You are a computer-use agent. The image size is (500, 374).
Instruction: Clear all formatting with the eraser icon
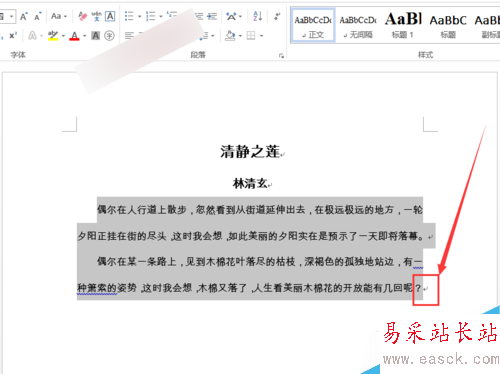click(82, 16)
